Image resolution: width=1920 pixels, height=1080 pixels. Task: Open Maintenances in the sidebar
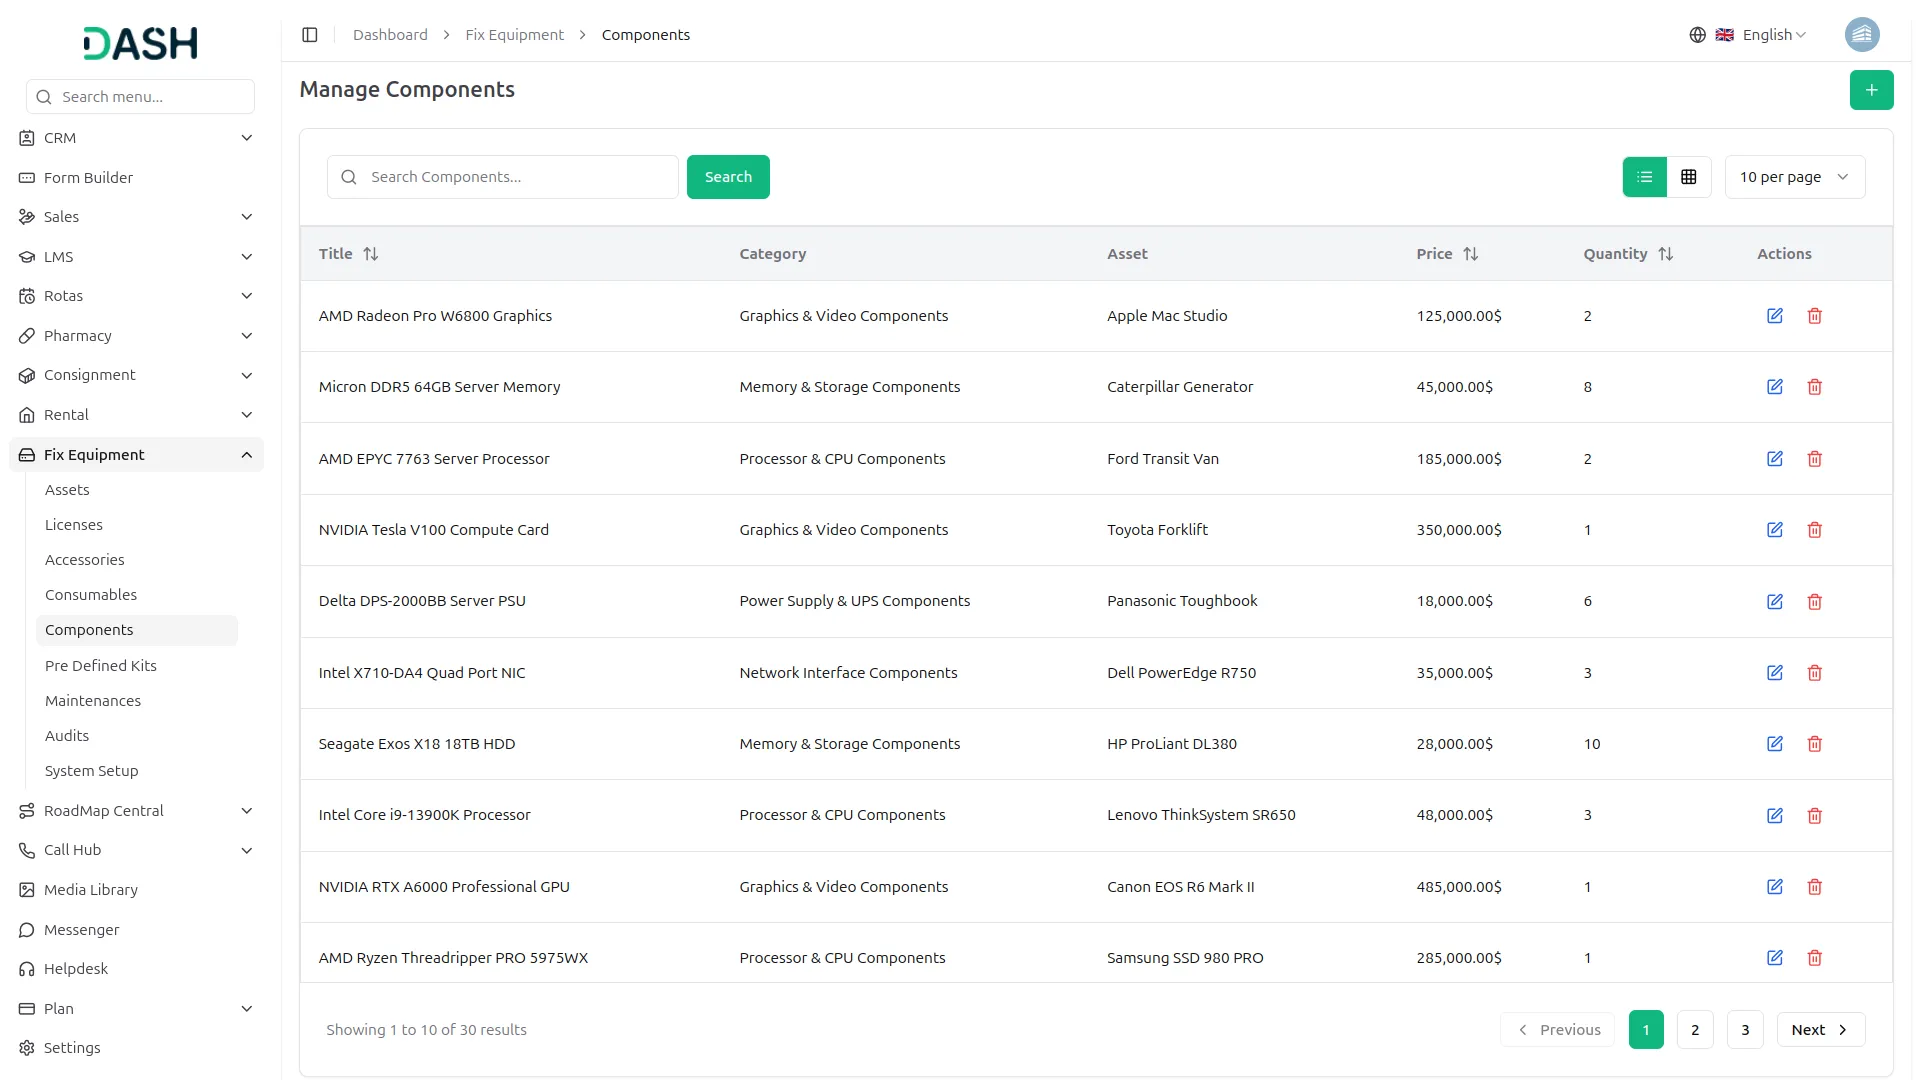[x=93, y=701]
